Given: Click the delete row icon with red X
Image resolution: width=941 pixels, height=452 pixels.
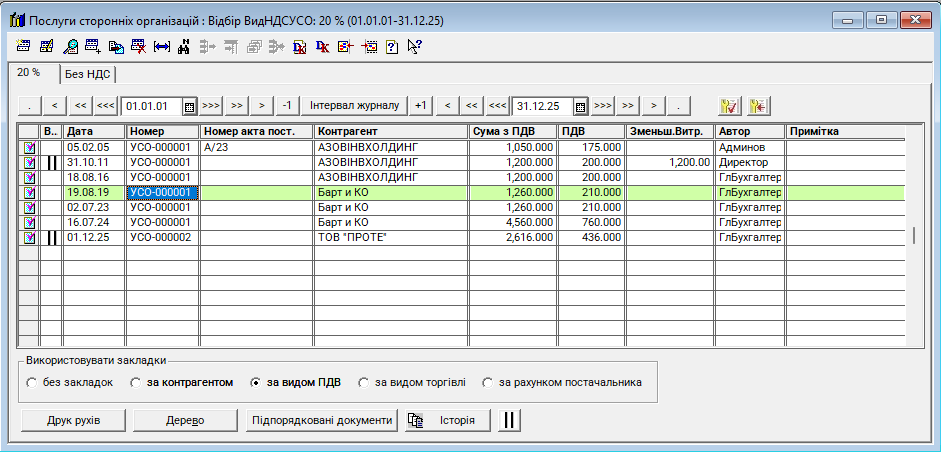Looking at the screenshot, I should click(x=139, y=46).
